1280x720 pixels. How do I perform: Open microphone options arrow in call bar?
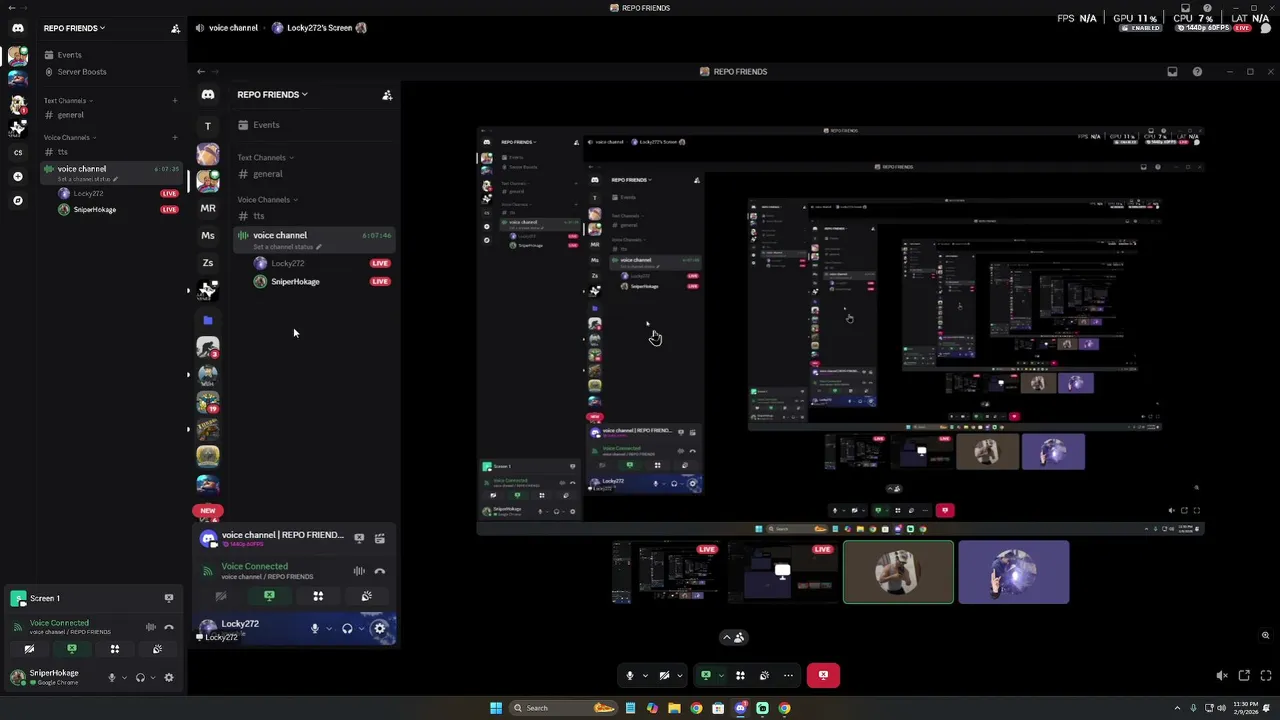point(645,675)
